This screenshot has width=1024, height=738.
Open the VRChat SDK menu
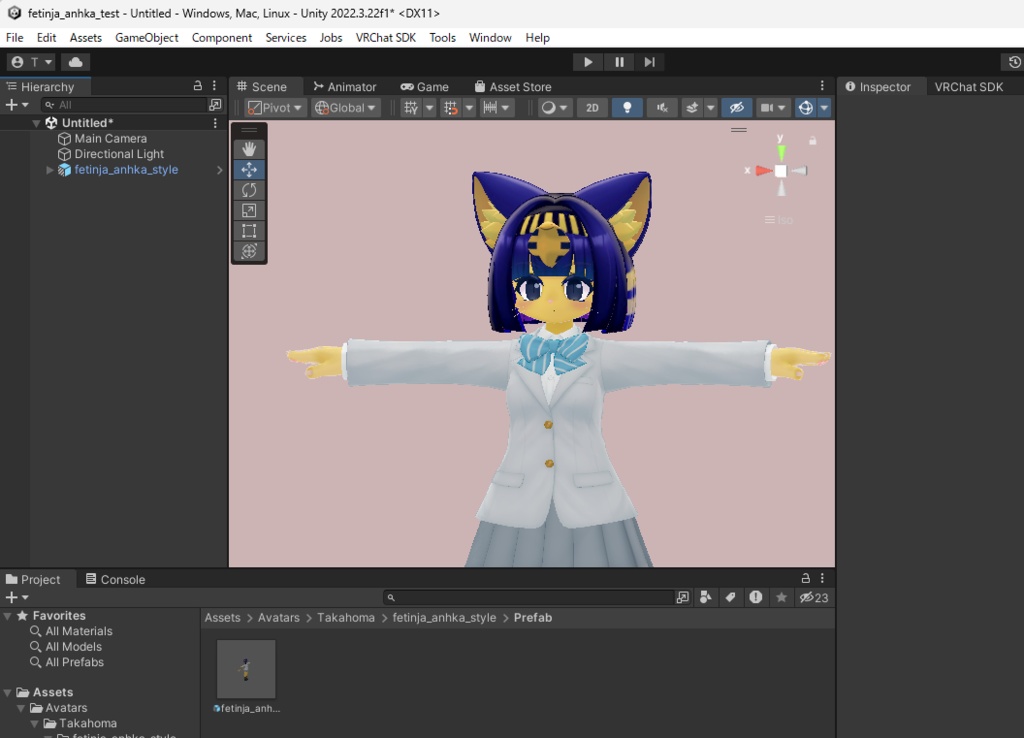[x=385, y=38]
